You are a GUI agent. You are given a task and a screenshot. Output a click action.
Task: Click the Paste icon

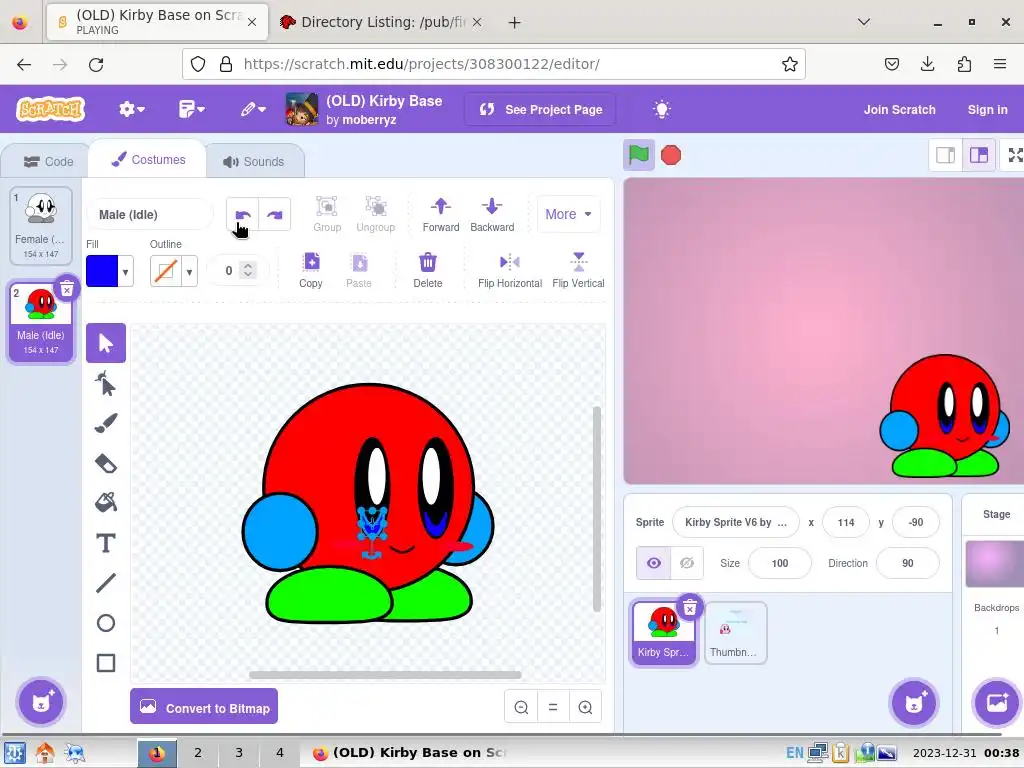[x=359, y=270]
